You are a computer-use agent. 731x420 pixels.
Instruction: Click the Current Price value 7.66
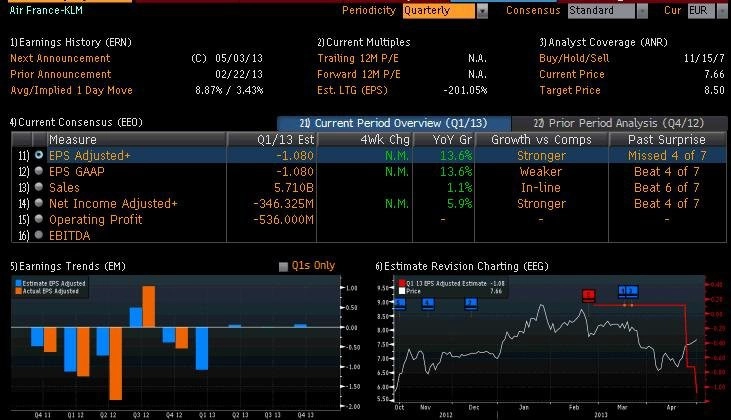(x=714, y=74)
